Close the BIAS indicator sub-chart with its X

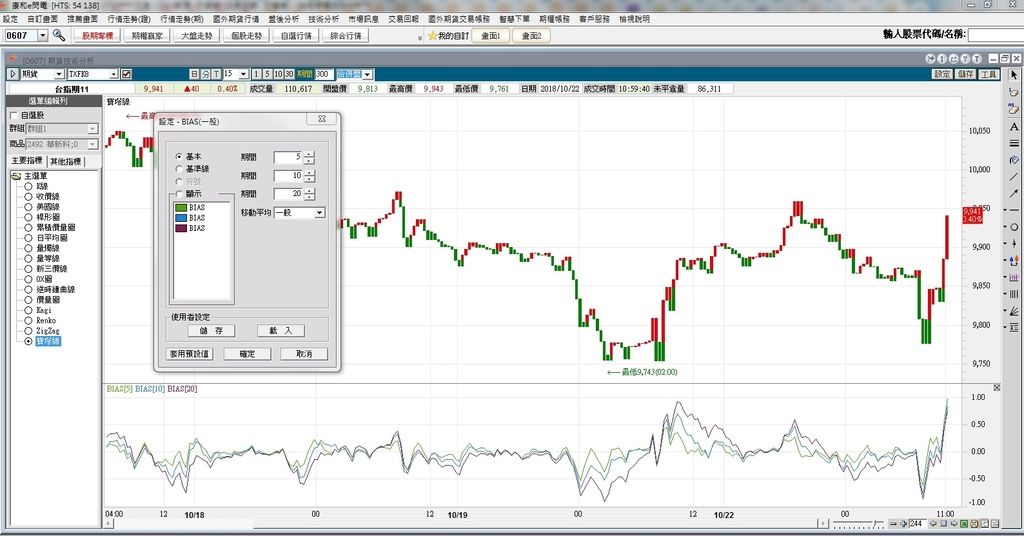997,388
